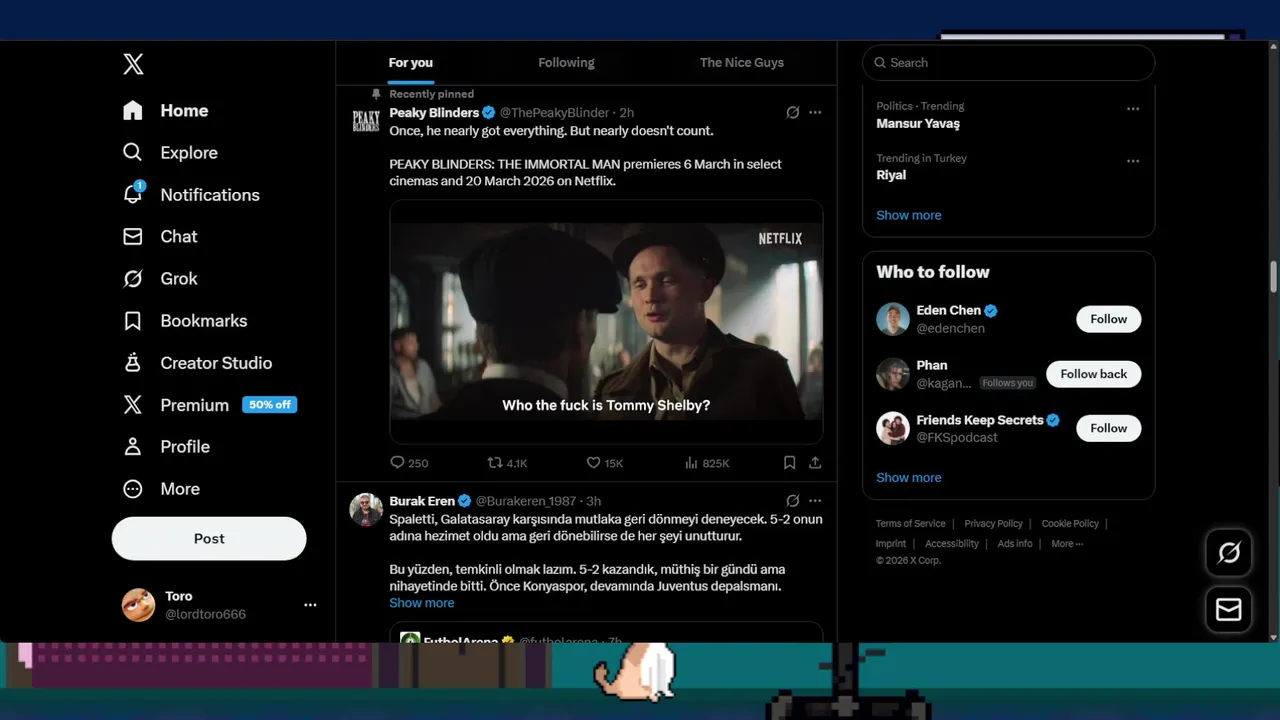The image size is (1280, 720).
Task: Click Eden Chen's avatar
Action: click(893, 319)
